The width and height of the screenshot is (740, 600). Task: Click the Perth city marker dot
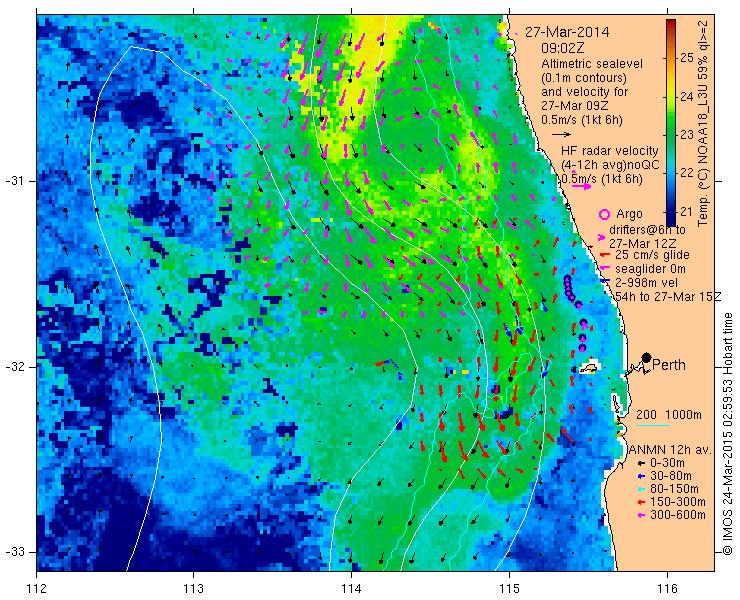coord(647,357)
